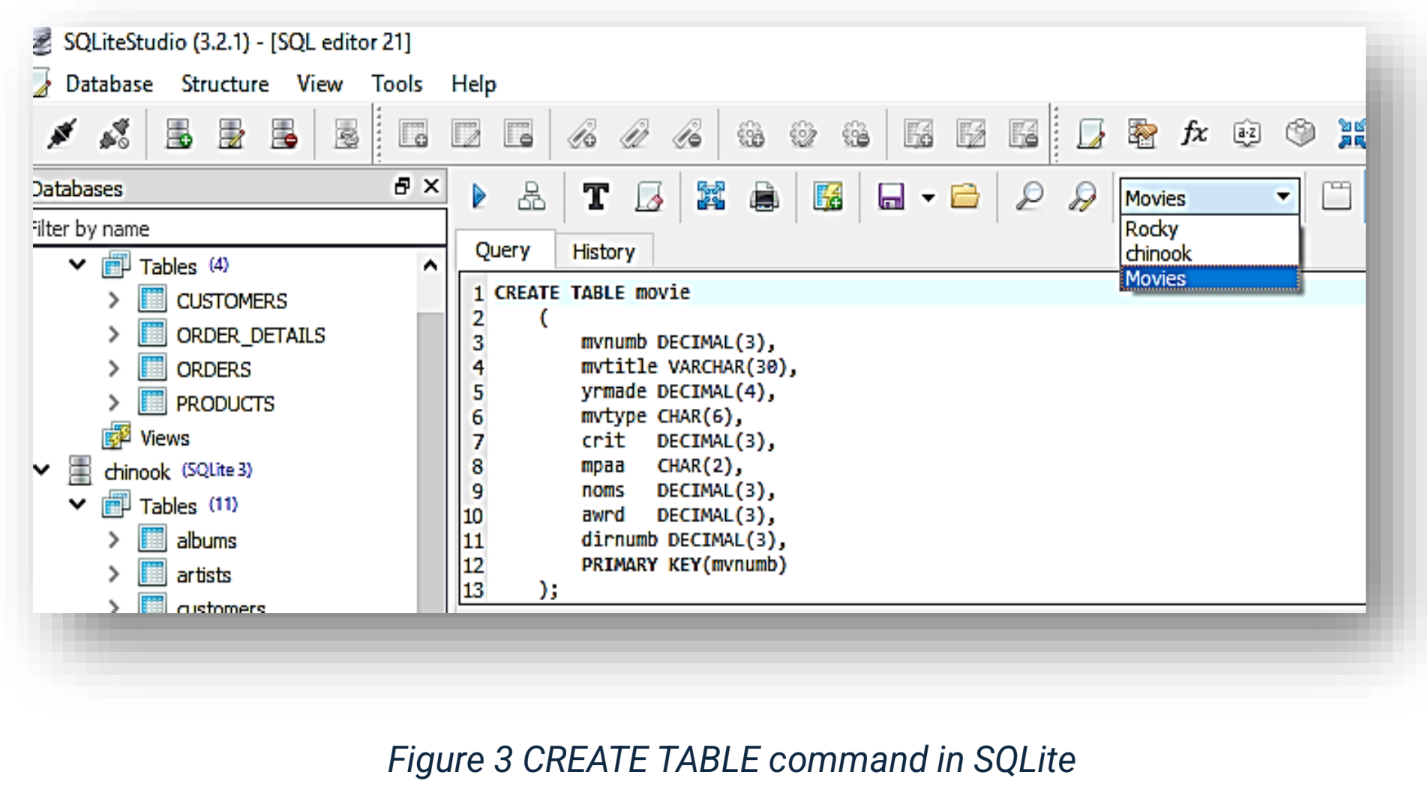Viewport: 1427px width, 801px height.
Task: Expand the albums table node
Action: [x=114, y=540]
